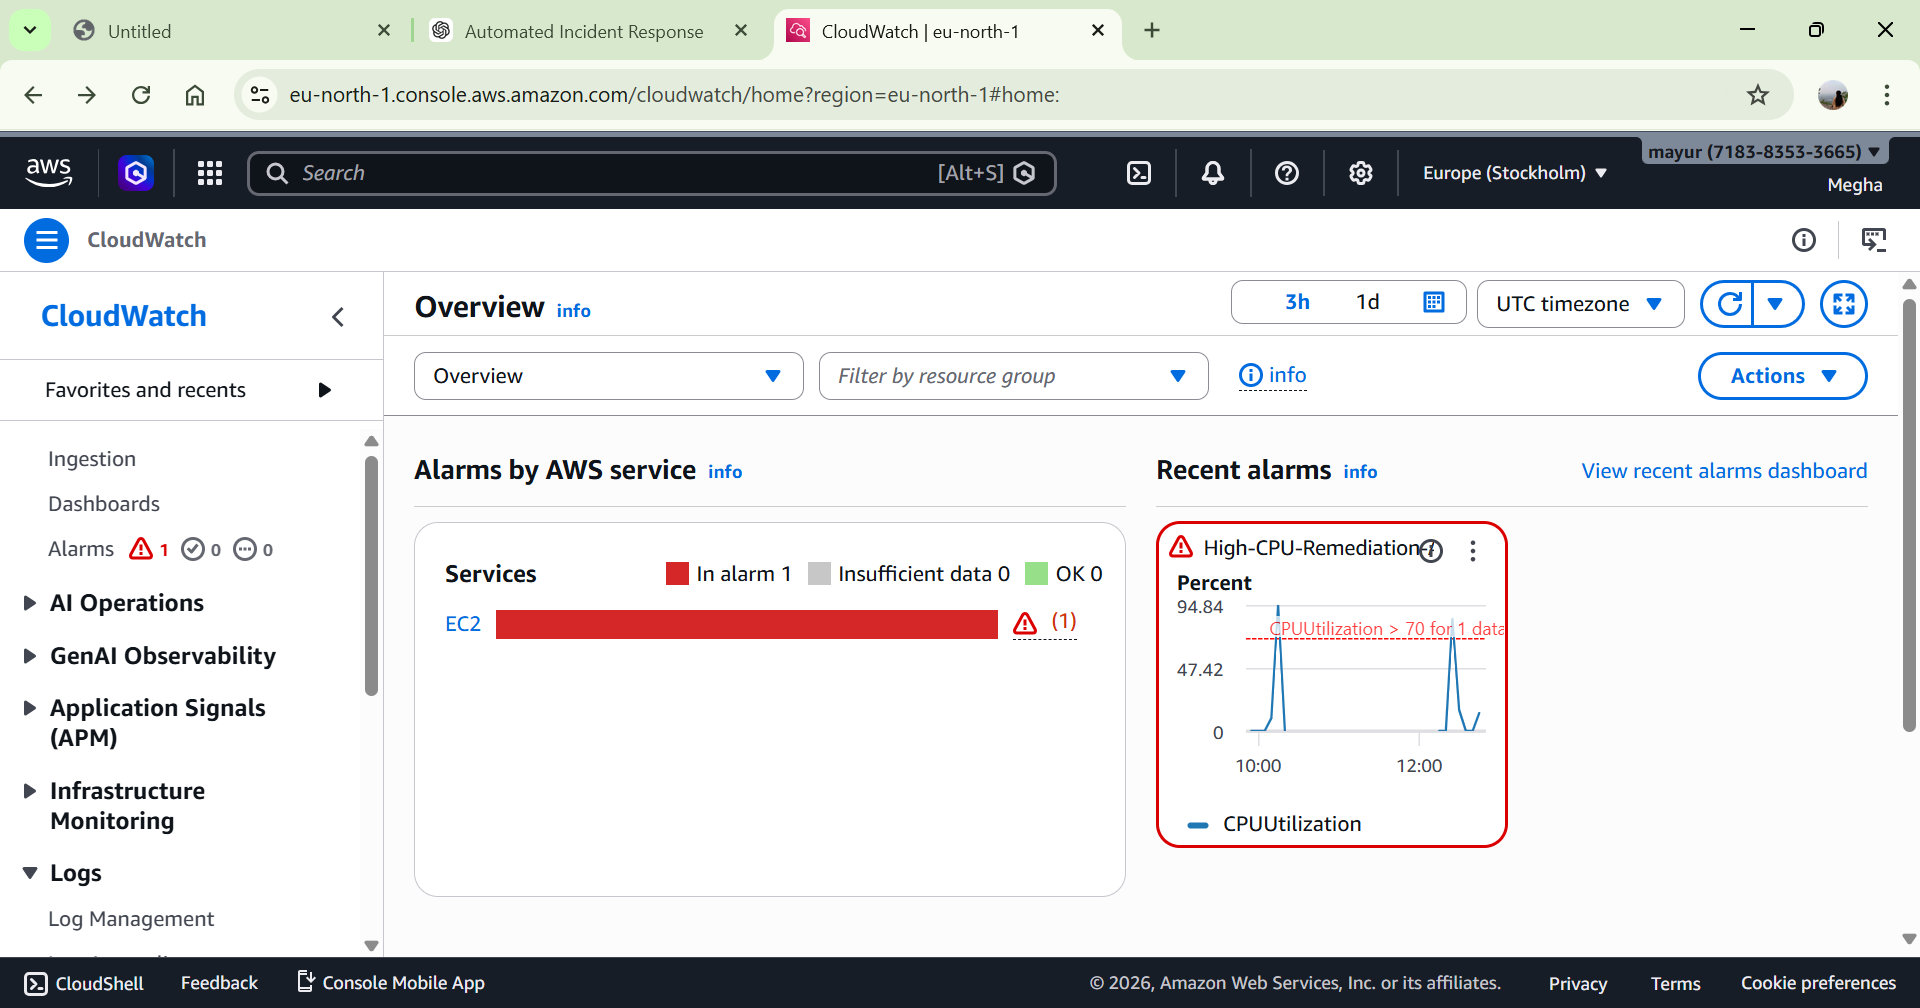The height and width of the screenshot is (1008, 1920).
Task: Select the 1d time range
Action: [1367, 302]
